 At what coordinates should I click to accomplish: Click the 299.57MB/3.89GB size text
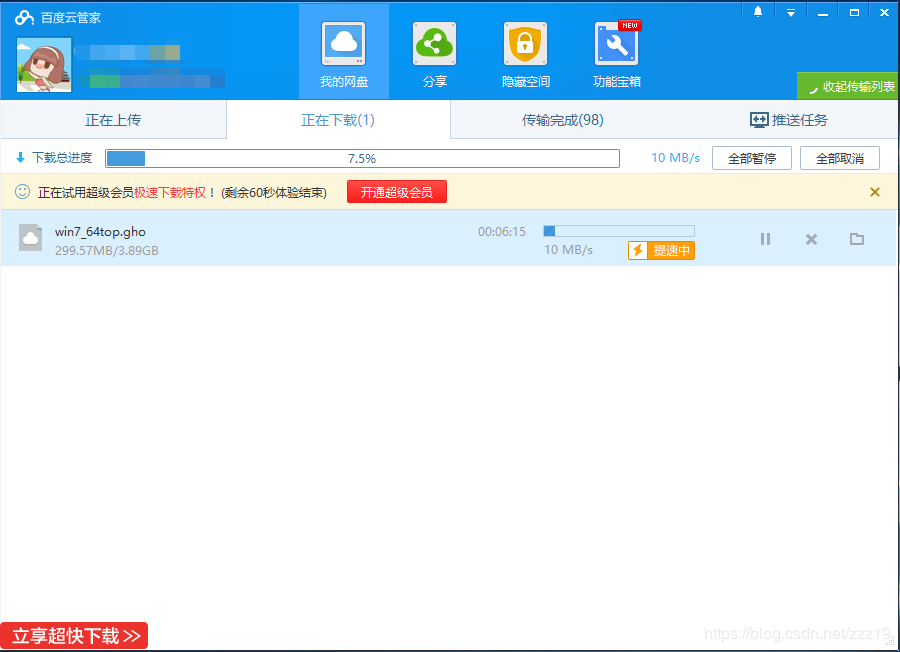(x=107, y=251)
